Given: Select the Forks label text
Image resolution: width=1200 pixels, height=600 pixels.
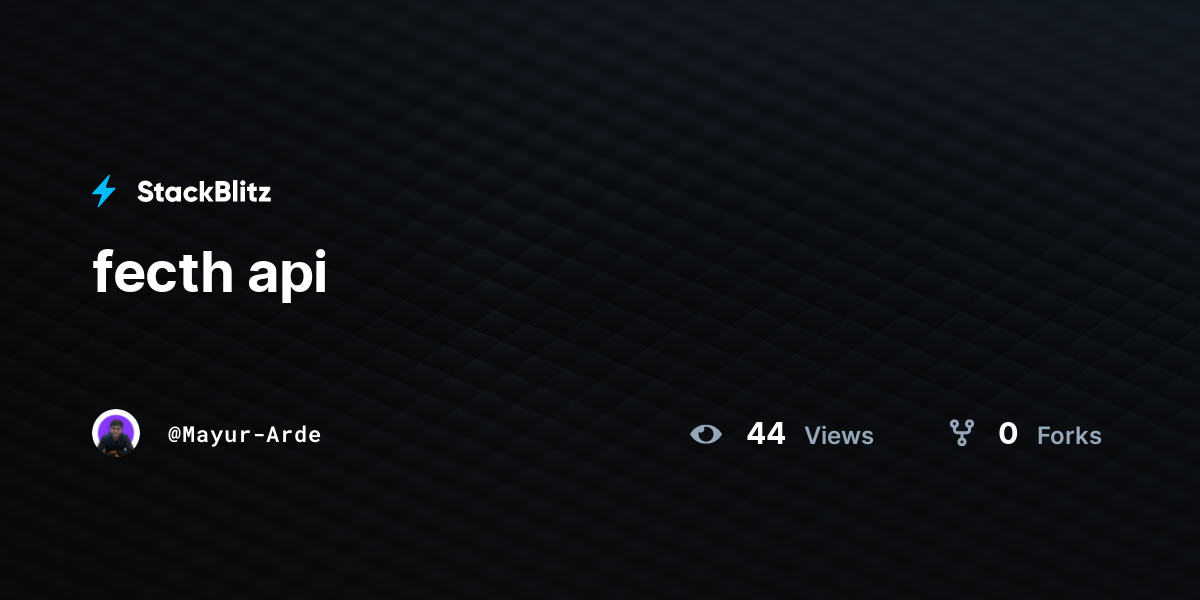Looking at the screenshot, I should click(1069, 435).
